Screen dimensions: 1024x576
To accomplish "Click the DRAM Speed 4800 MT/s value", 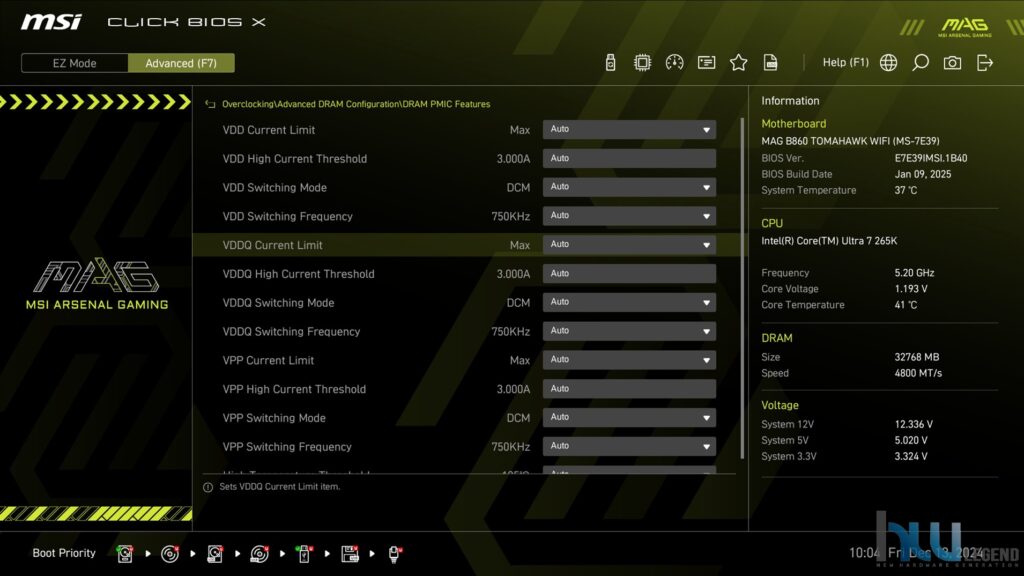I will pyautogui.click(x=918, y=373).
